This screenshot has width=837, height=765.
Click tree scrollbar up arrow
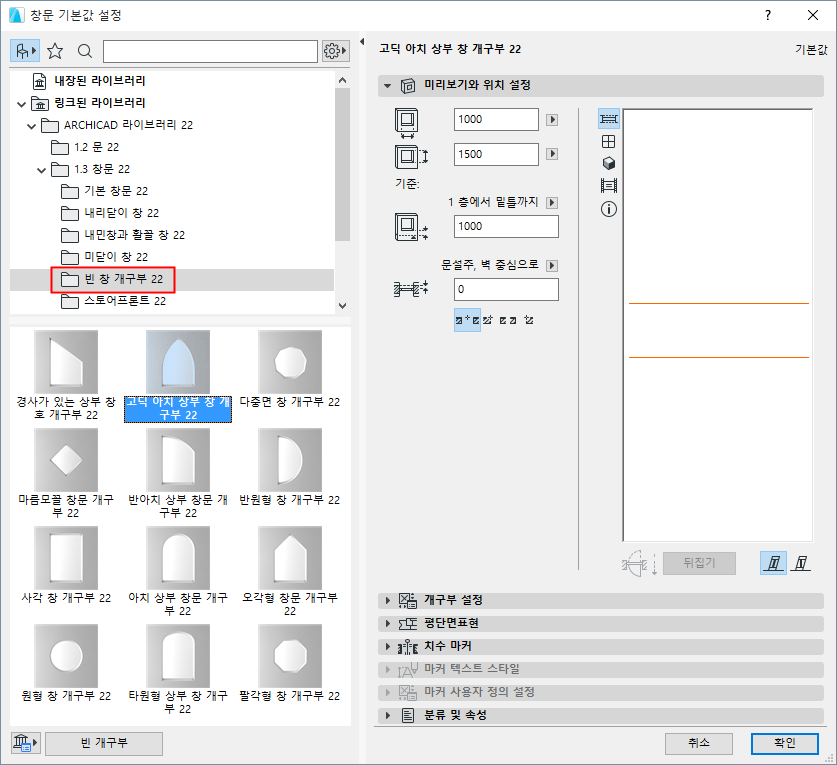click(343, 80)
